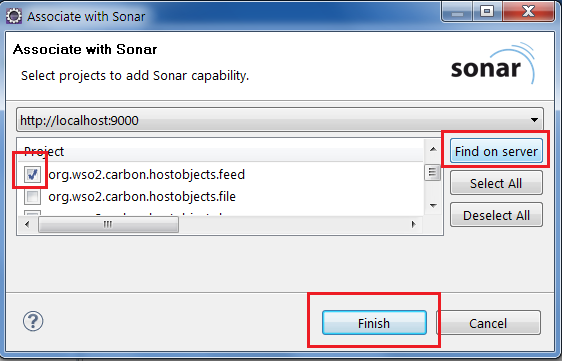Maximize the Associate with Sonar dialog

pyautogui.click(x=487, y=11)
